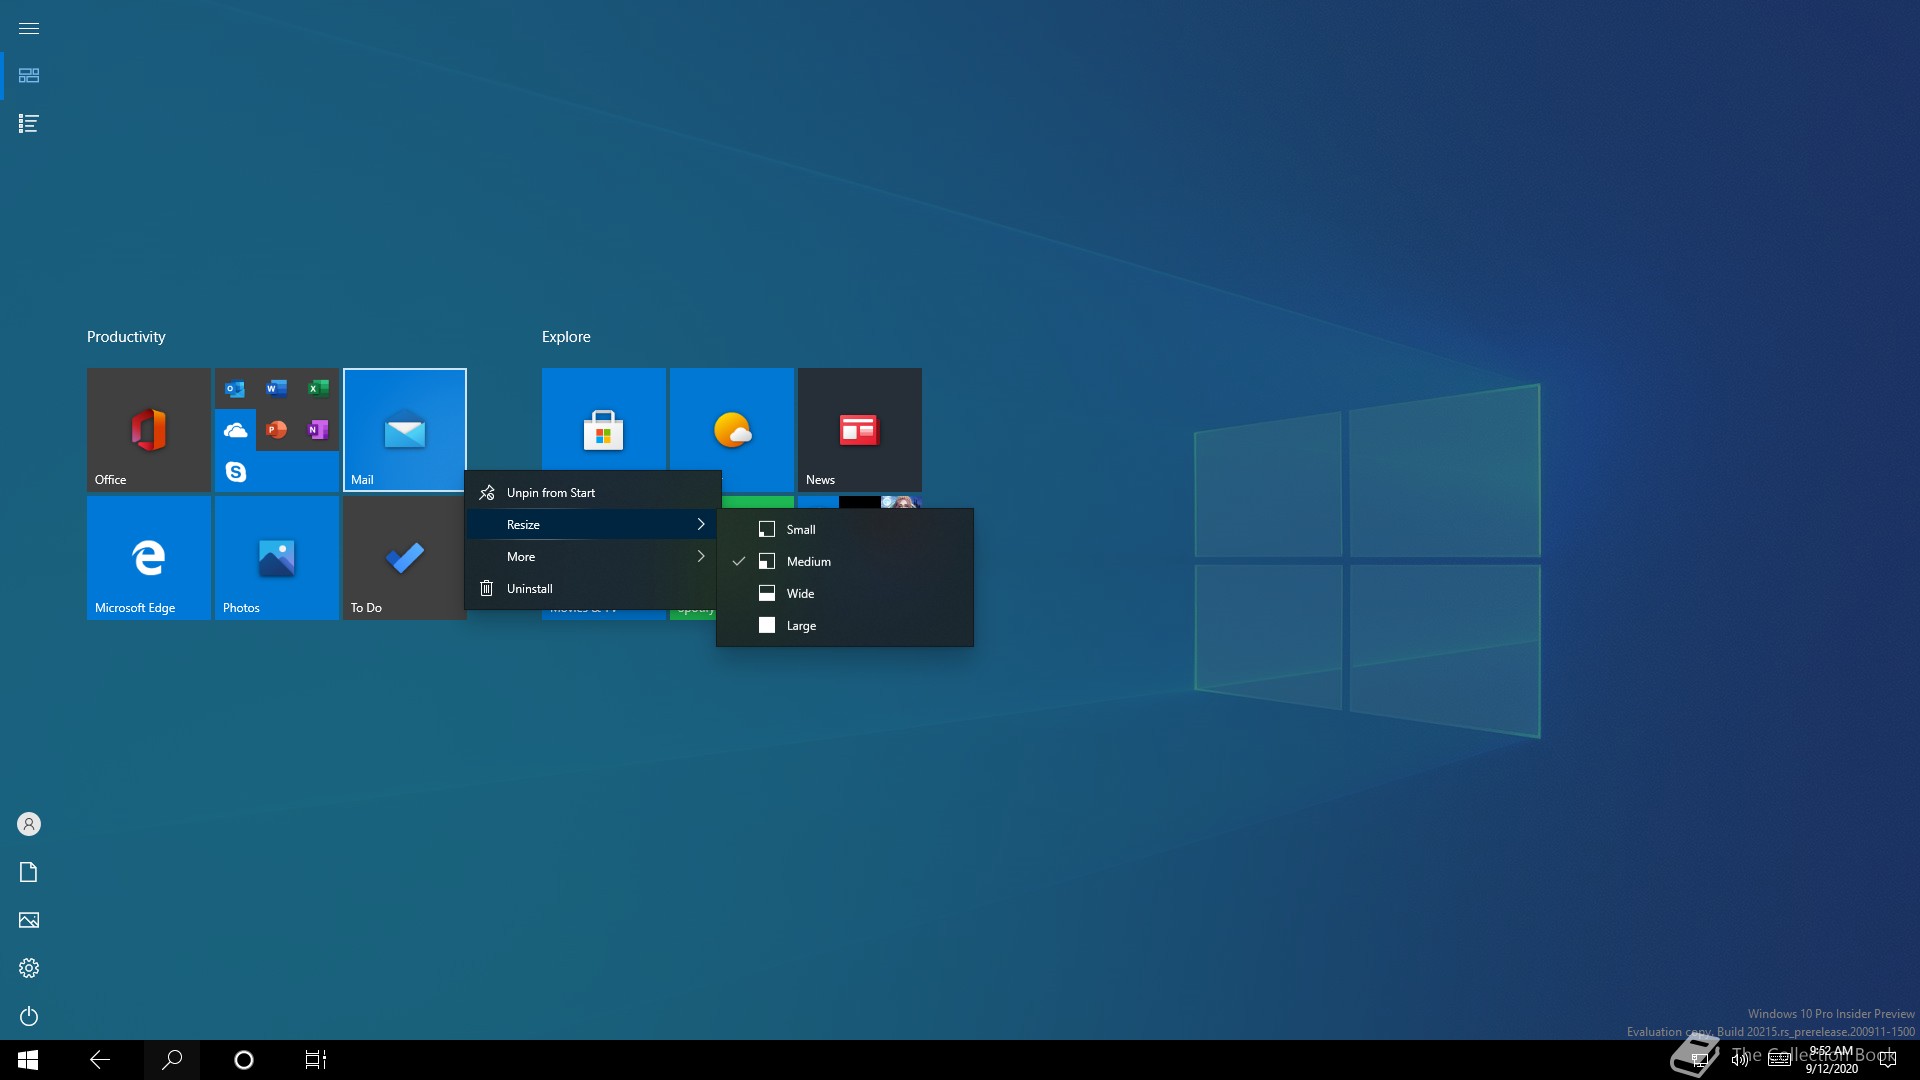Open OneNote from the folder tile
The image size is (1920, 1080).
pyautogui.click(x=318, y=430)
